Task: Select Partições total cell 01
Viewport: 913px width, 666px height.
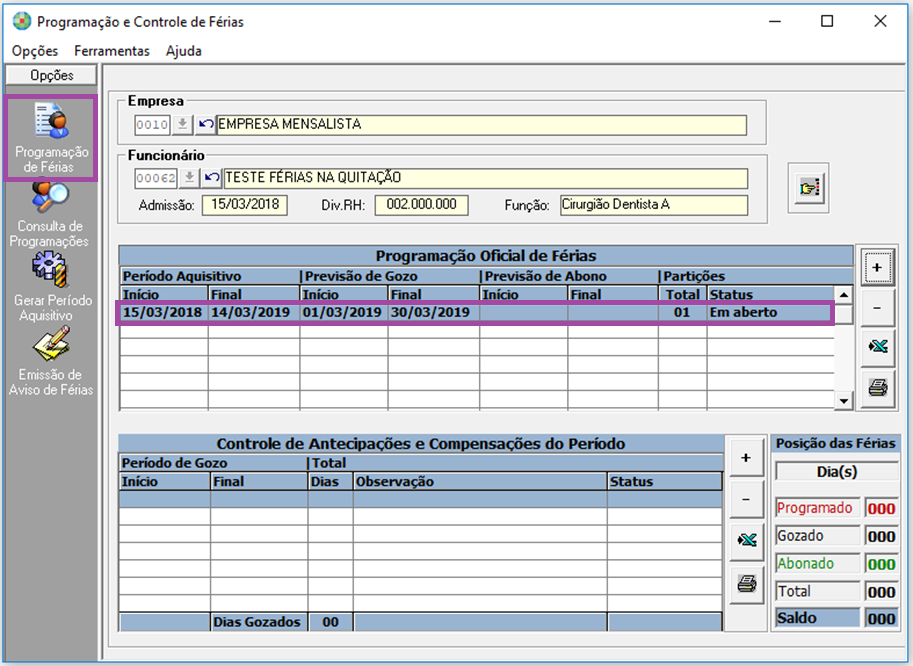Action: pyautogui.click(x=682, y=313)
